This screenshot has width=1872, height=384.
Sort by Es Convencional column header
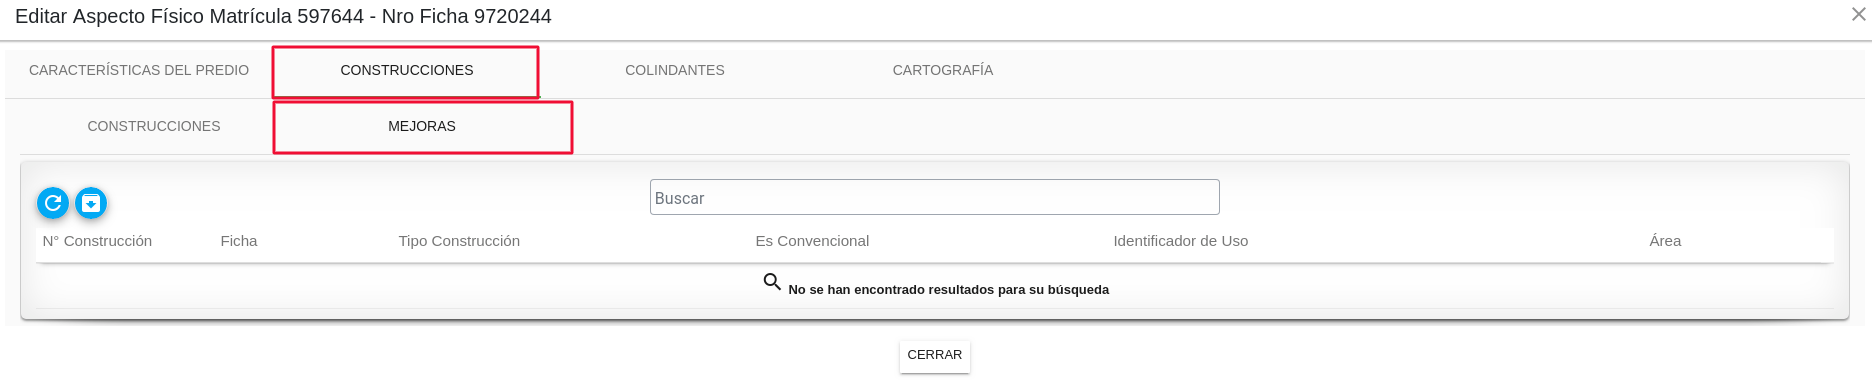coord(812,241)
